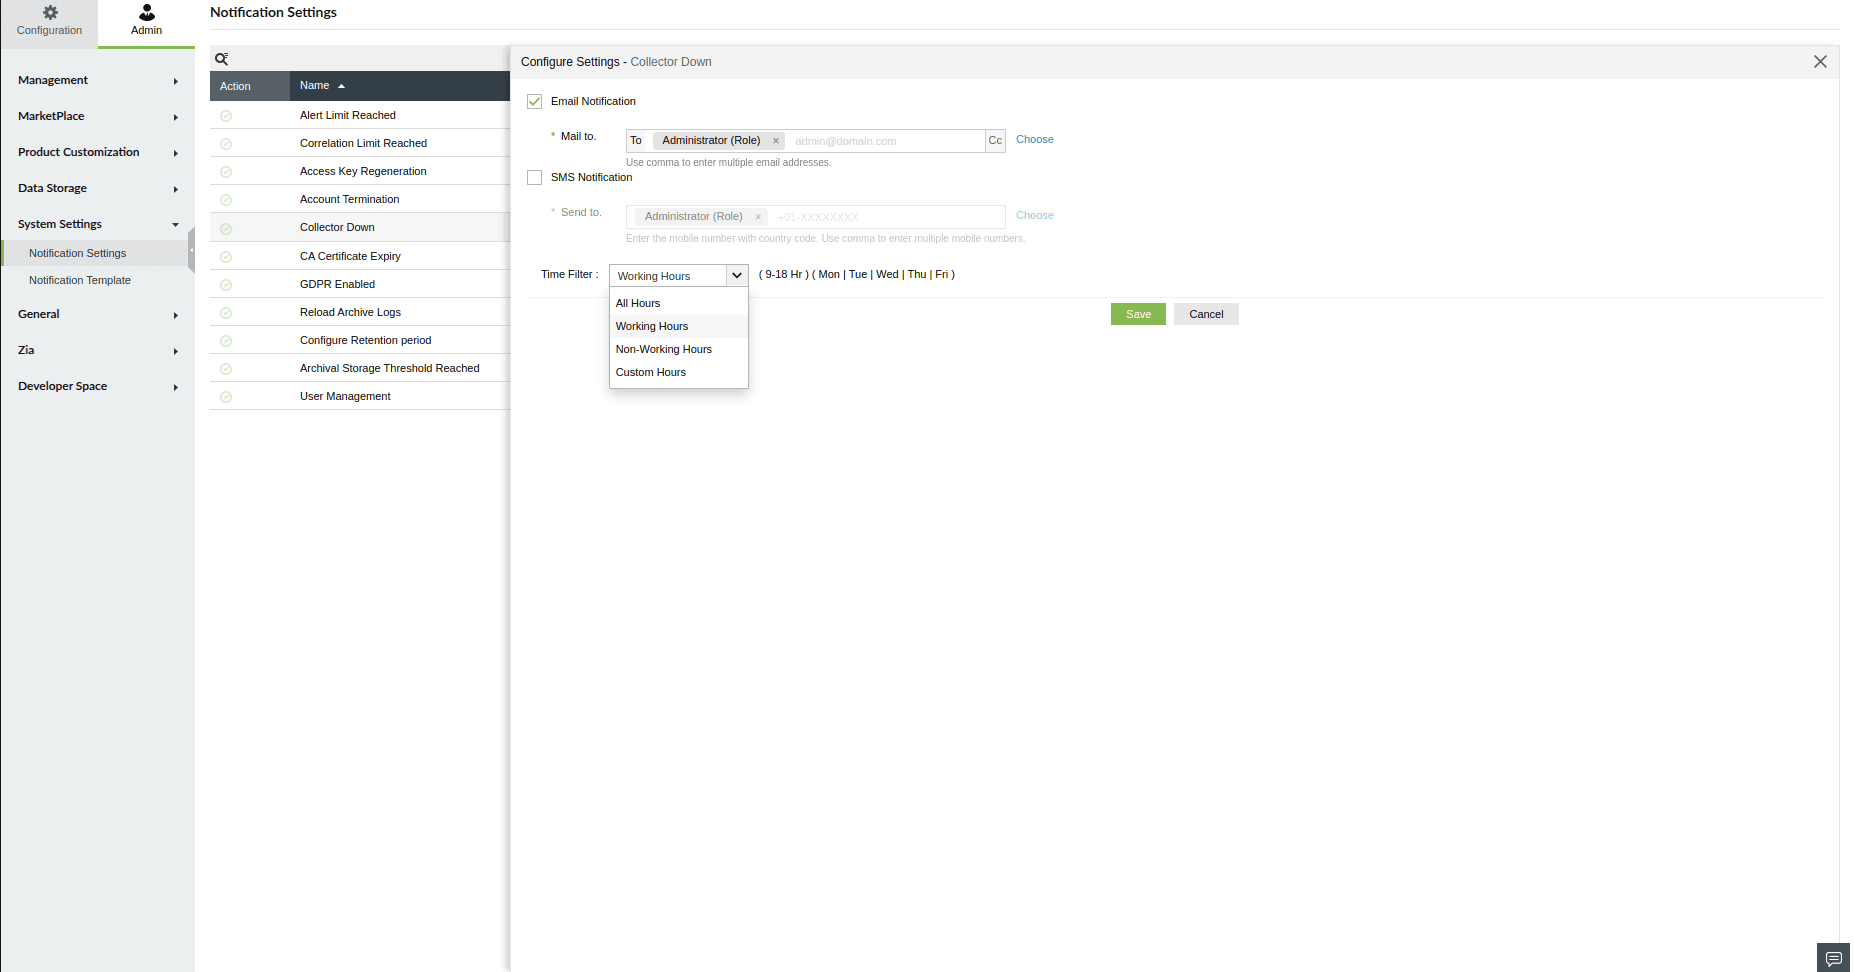Toggle status icon for CA Certificate Expiry
Image resolution: width=1854 pixels, height=972 pixels.
click(x=226, y=257)
